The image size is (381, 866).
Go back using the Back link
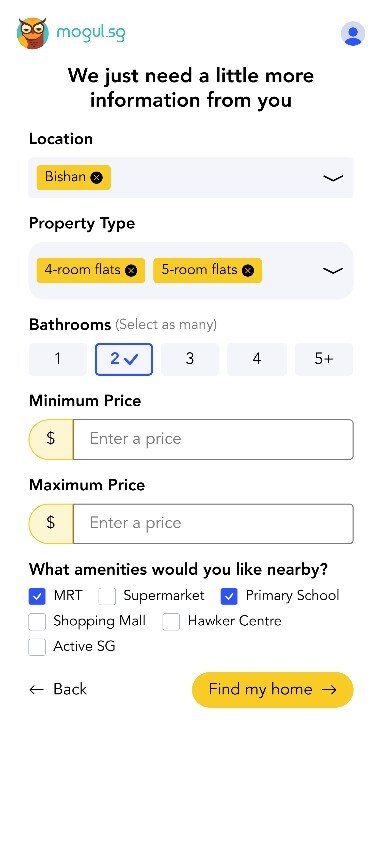coord(58,689)
